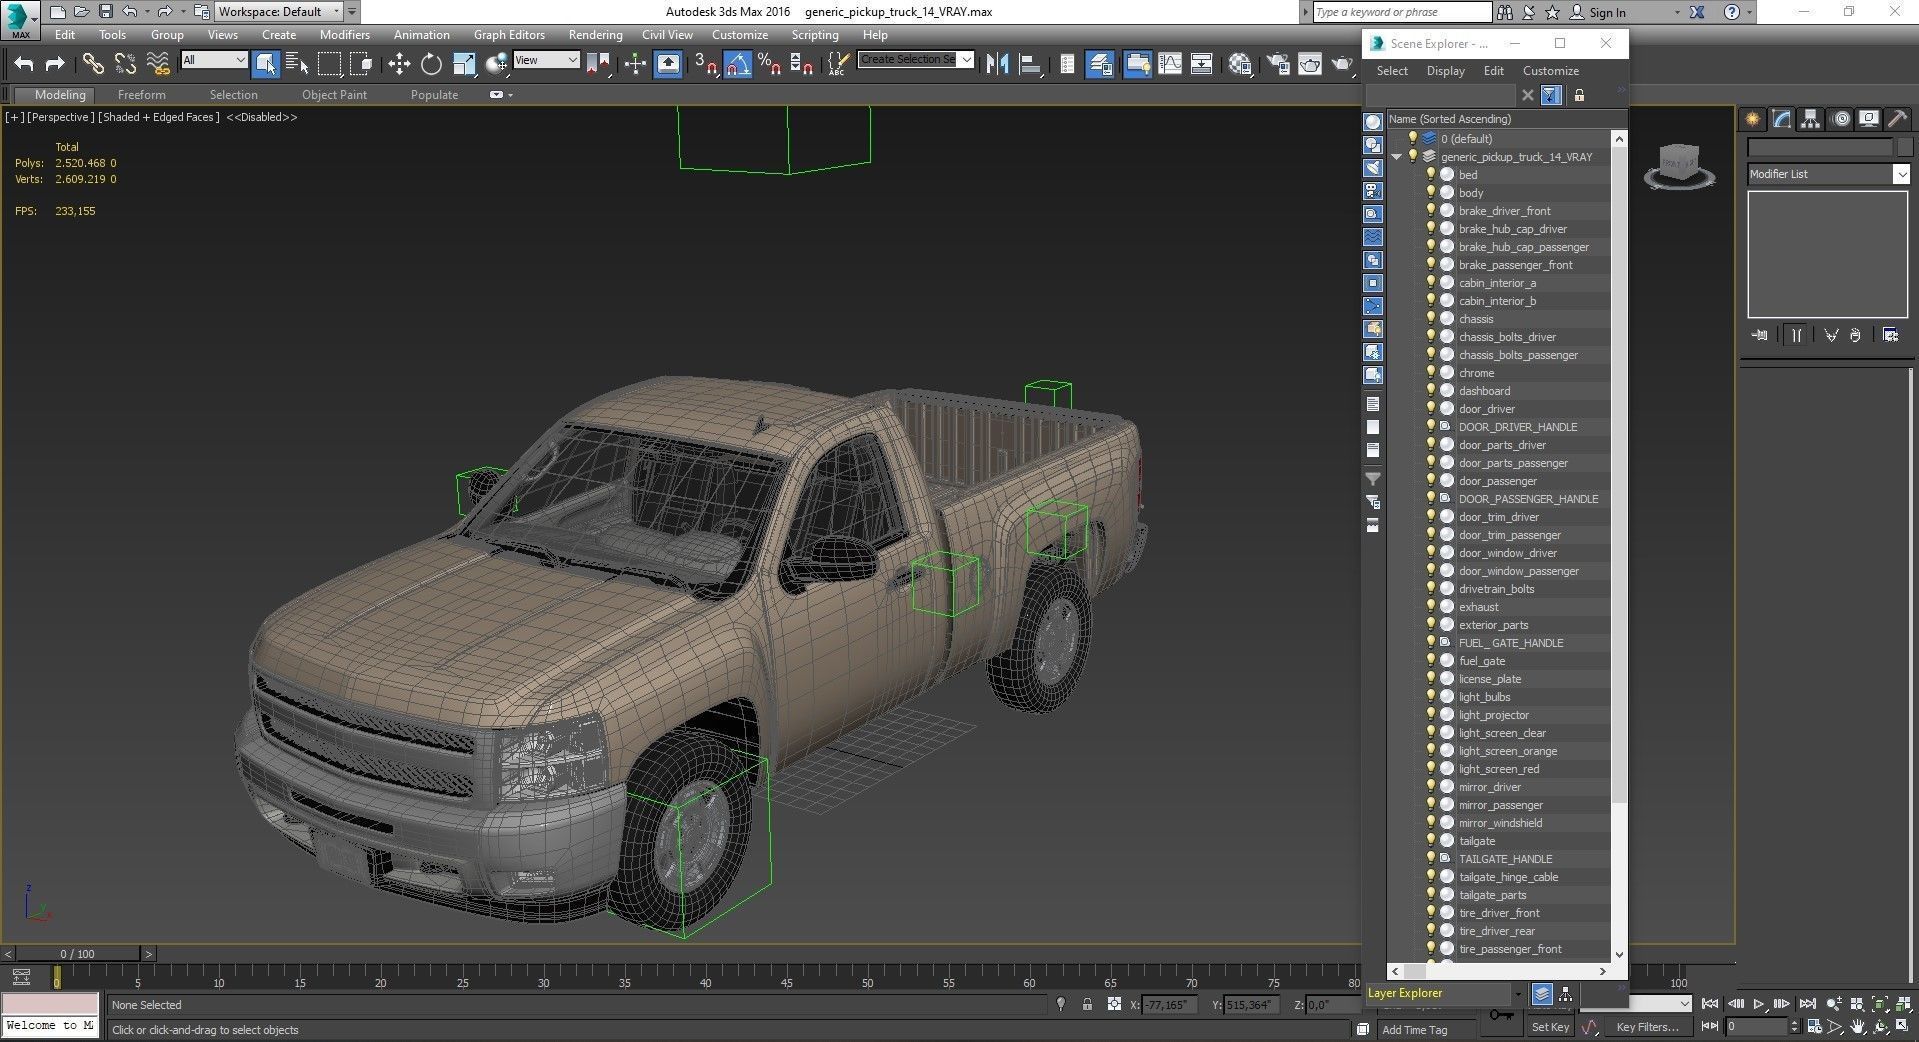The width and height of the screenshot is (1919, 1042).
Task: Toggle visibility bulb of chassis object
Action: [x=1430, y=318]
